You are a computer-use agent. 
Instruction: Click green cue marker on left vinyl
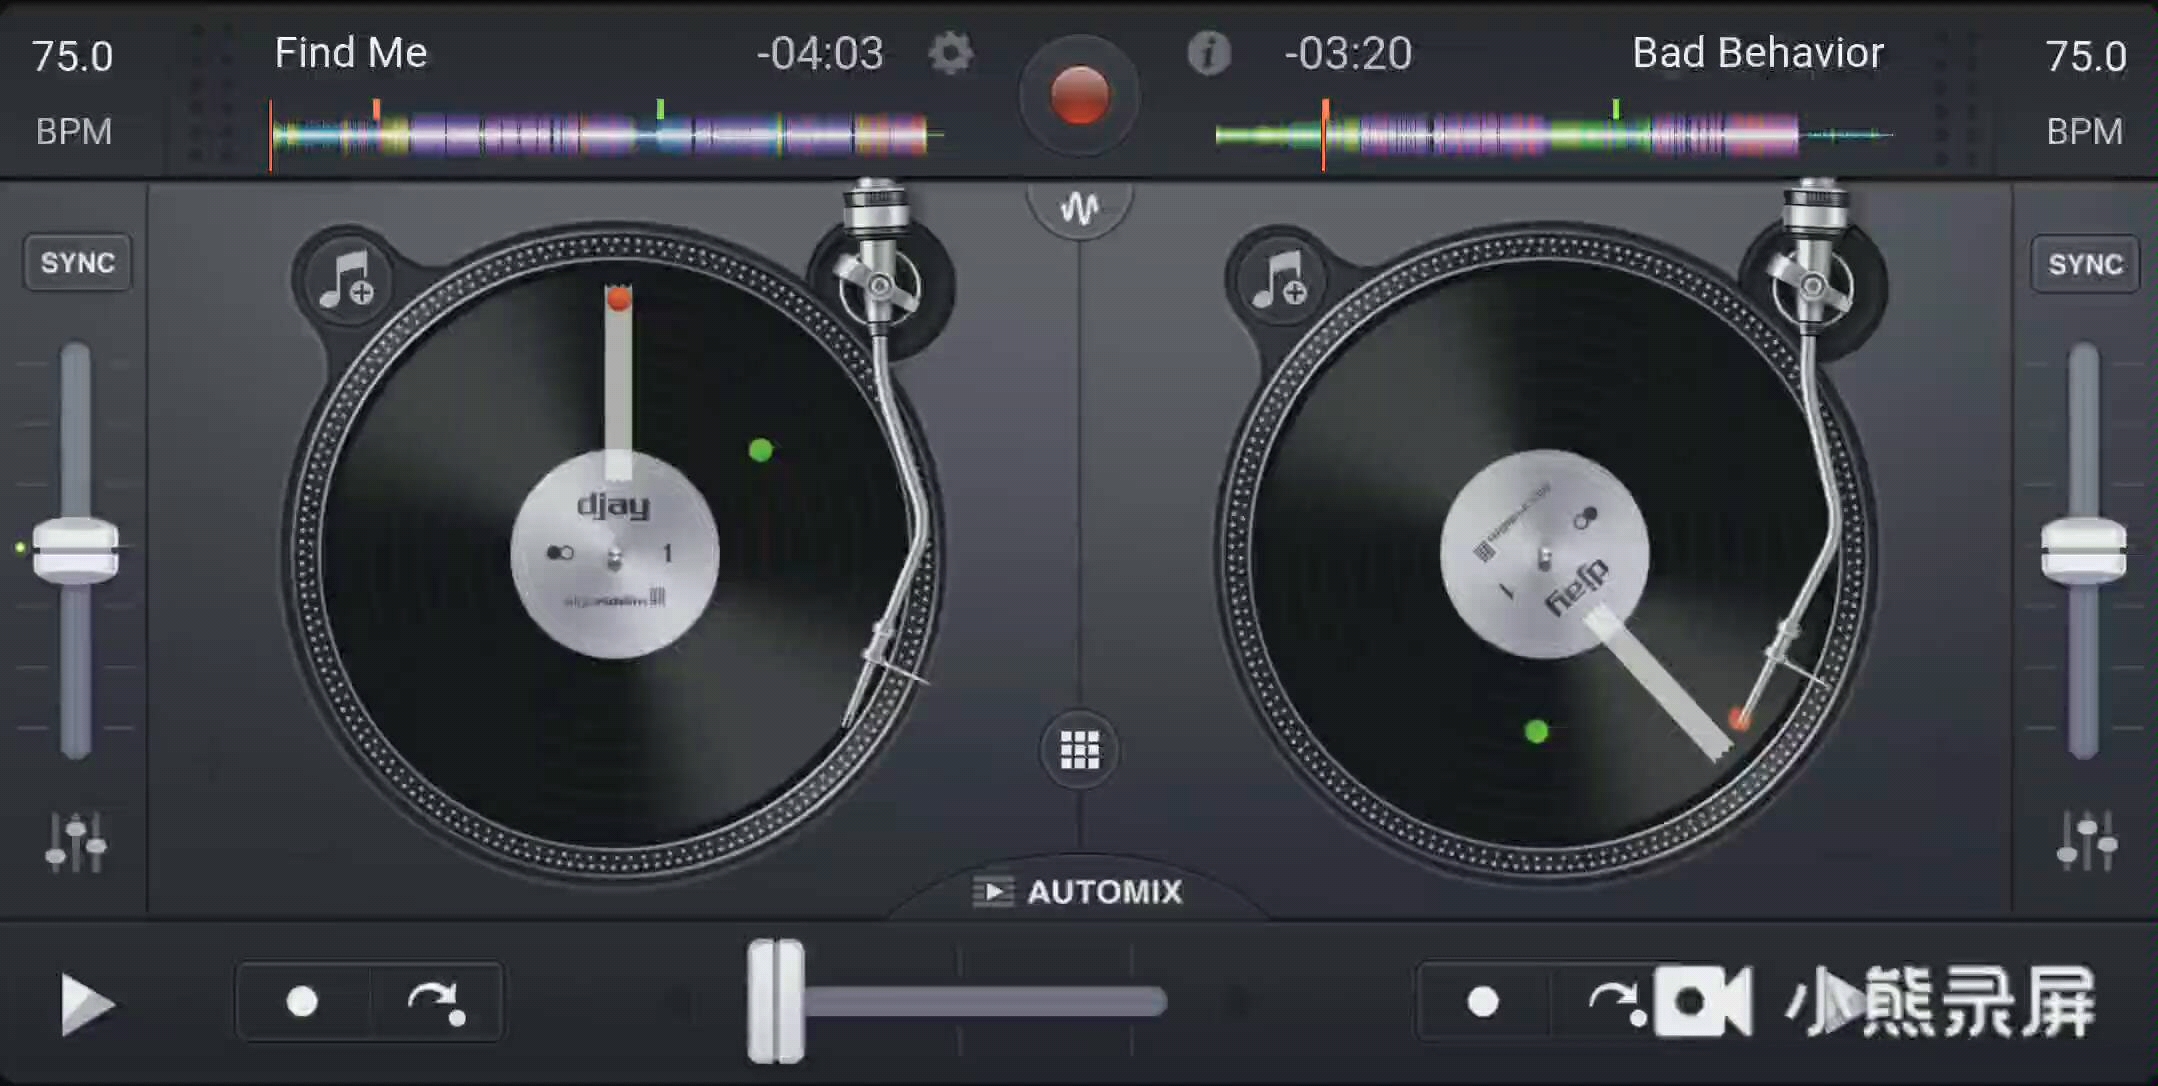coord(761,450)
